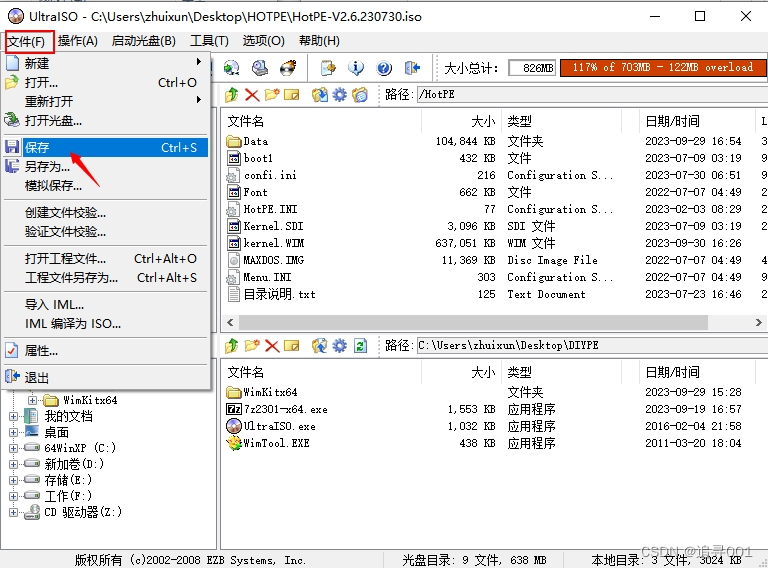This screenshot has height=568, width=768.
Task: Create new folder in the local pane
Action: pos(252,346)
